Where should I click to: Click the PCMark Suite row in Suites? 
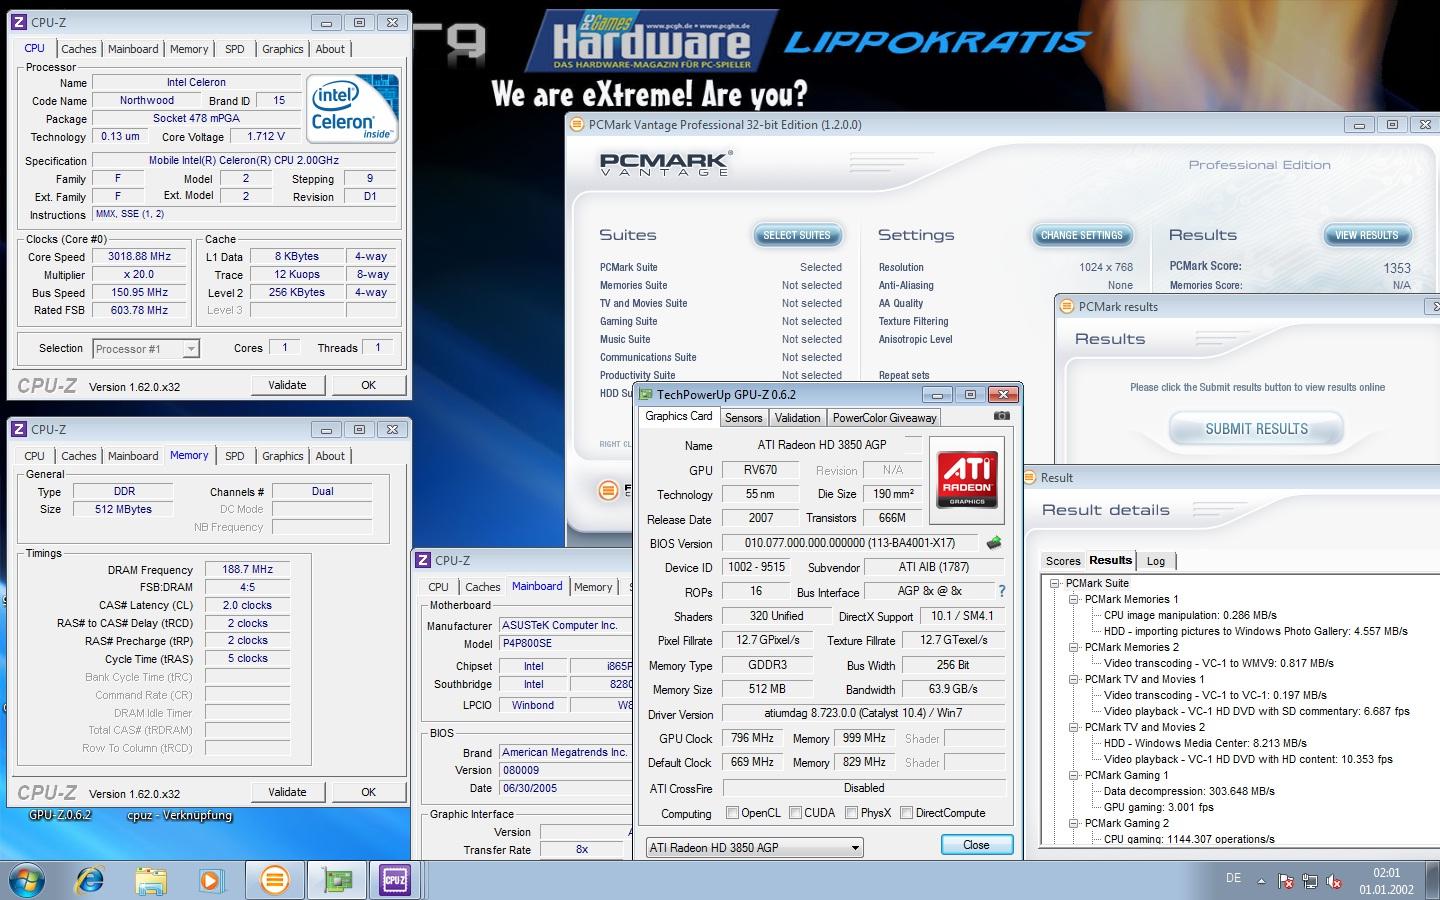[x=720, y=267]
